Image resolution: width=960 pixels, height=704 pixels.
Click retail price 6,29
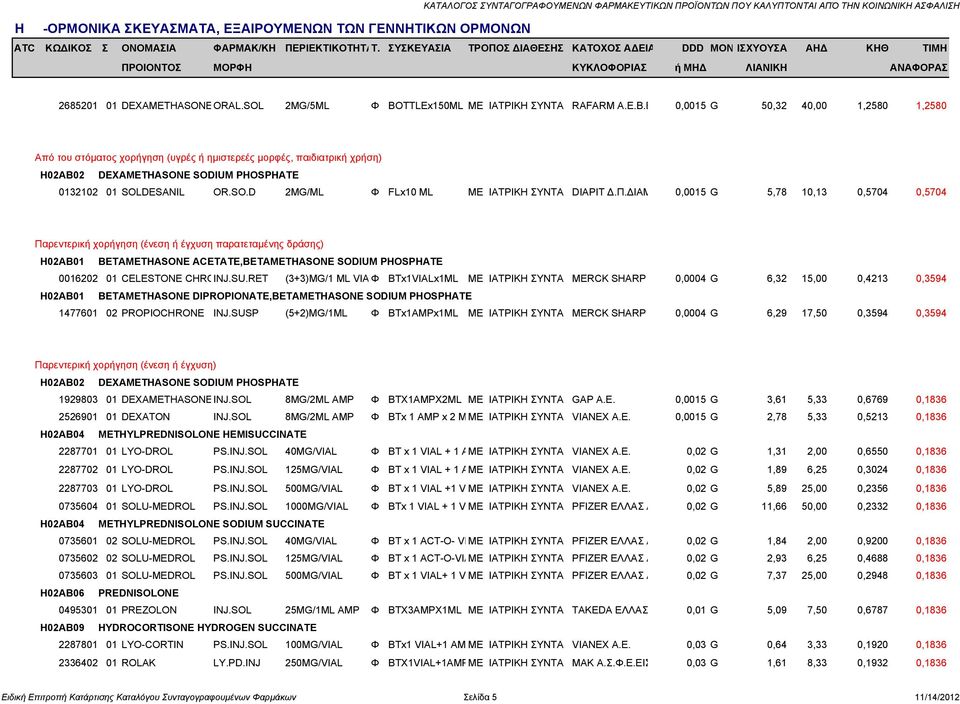pyautogui.click(x=776, y=313)
